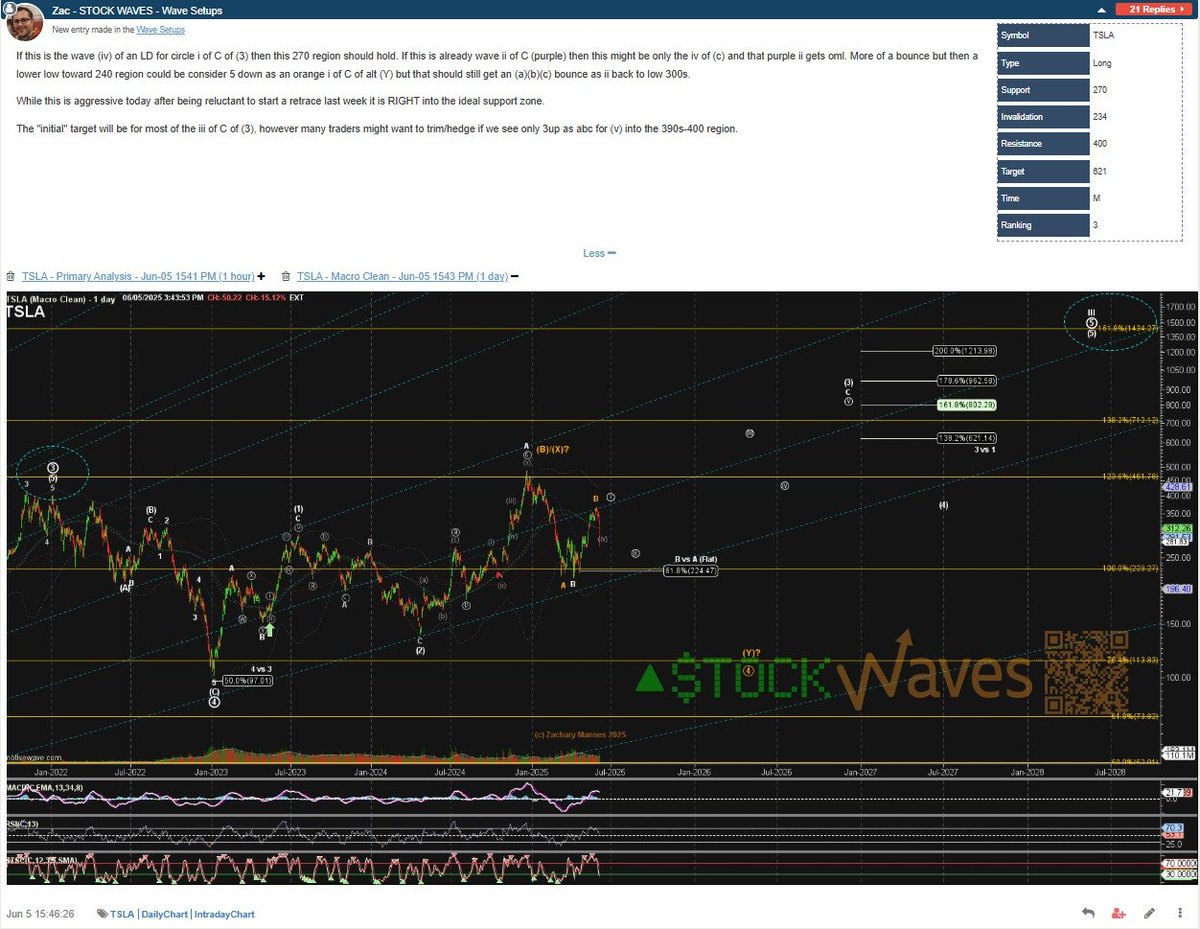The width and height of the screenshot is (1200, 929).
Task: Click the post timestamp Jun 5 15:46:26
Action: coord(40,914)
